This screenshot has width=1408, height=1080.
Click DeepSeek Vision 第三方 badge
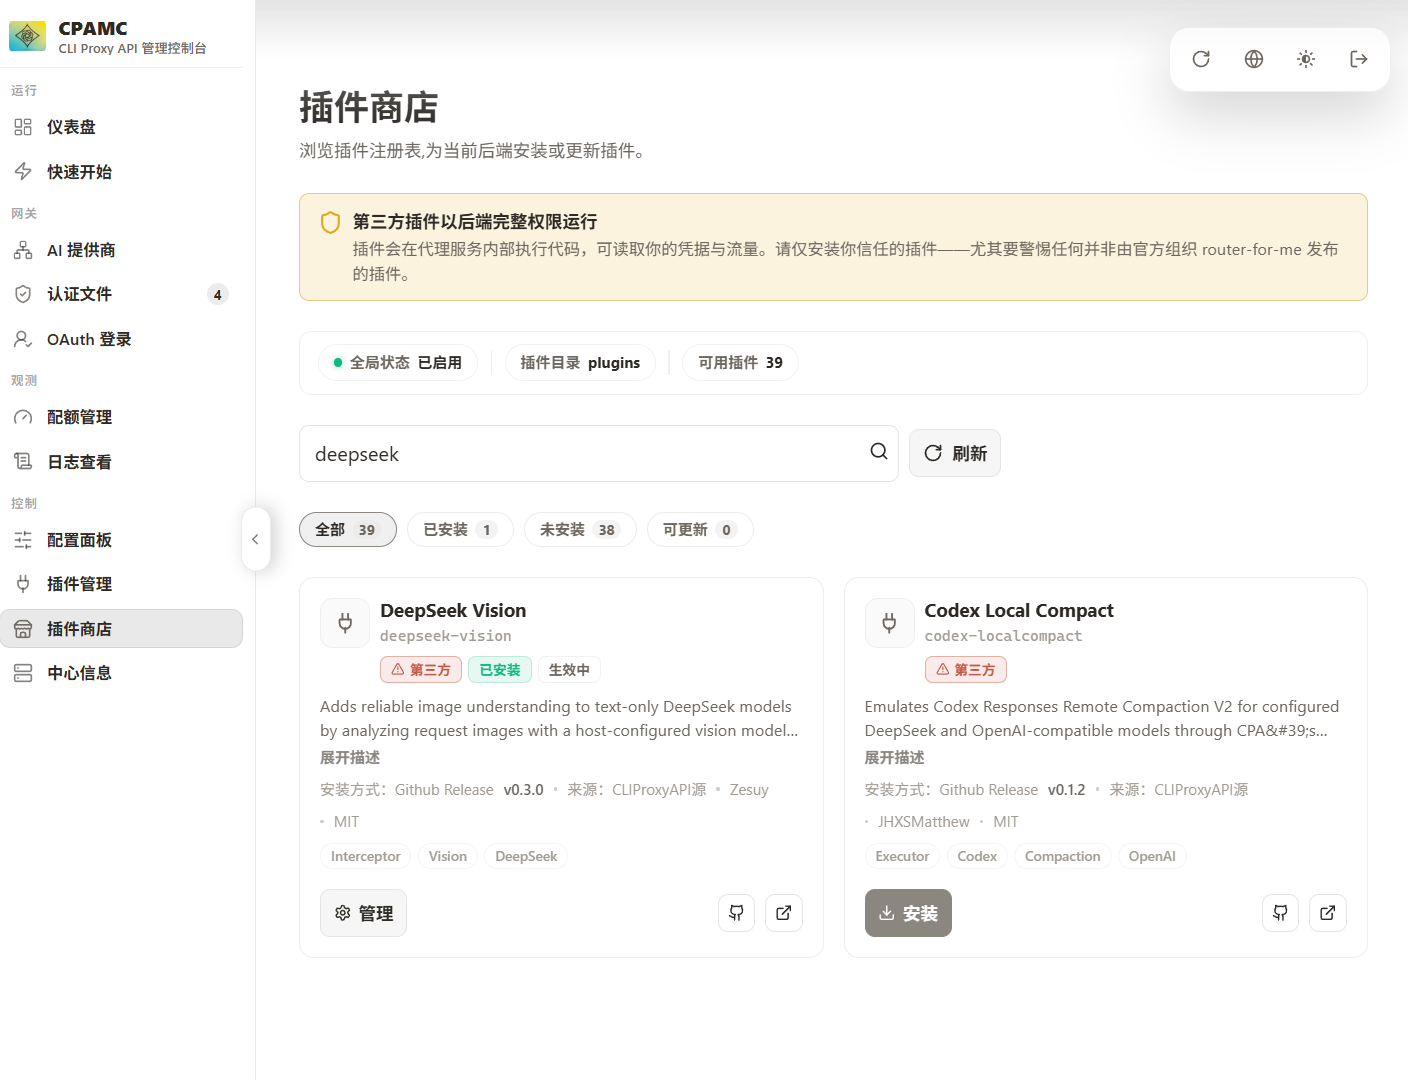point(421,670)
